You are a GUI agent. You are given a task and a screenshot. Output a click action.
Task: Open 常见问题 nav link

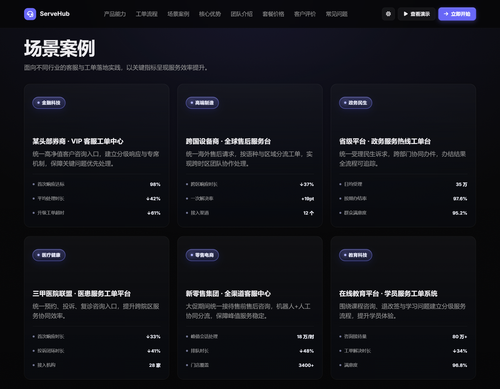pyautogui.click(x=336, y=14)
